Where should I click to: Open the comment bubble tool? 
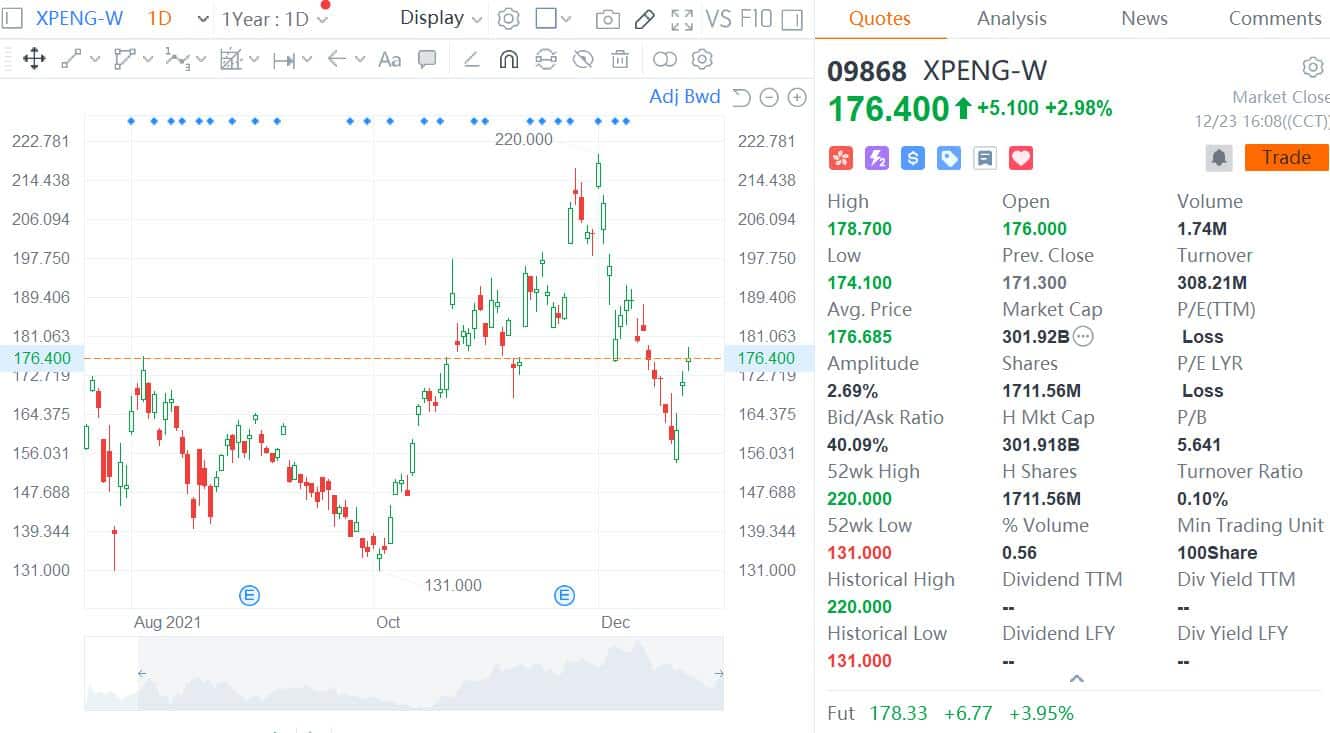[426, 59]
